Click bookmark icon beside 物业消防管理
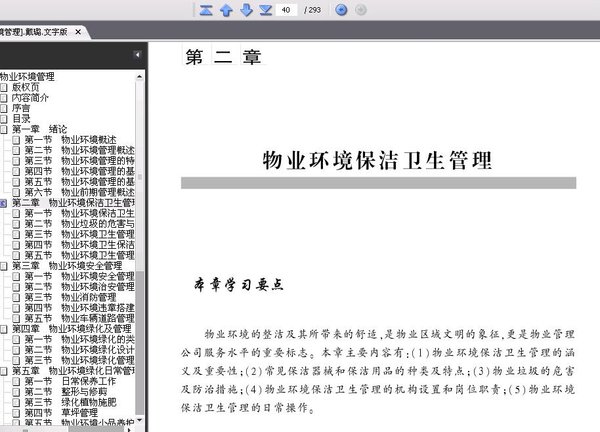 16,297
